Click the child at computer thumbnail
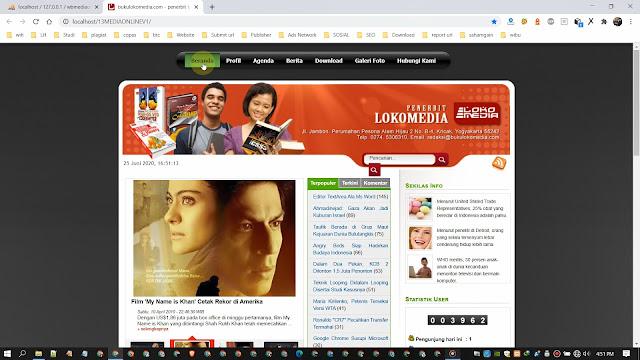Screen dimensions: 640x360 pos(420,267)
